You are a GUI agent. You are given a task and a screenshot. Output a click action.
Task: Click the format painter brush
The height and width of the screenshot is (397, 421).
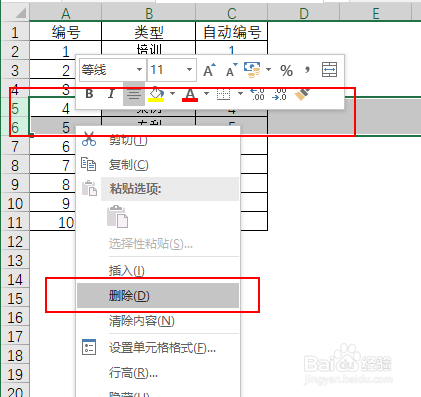tap(302, 94)
